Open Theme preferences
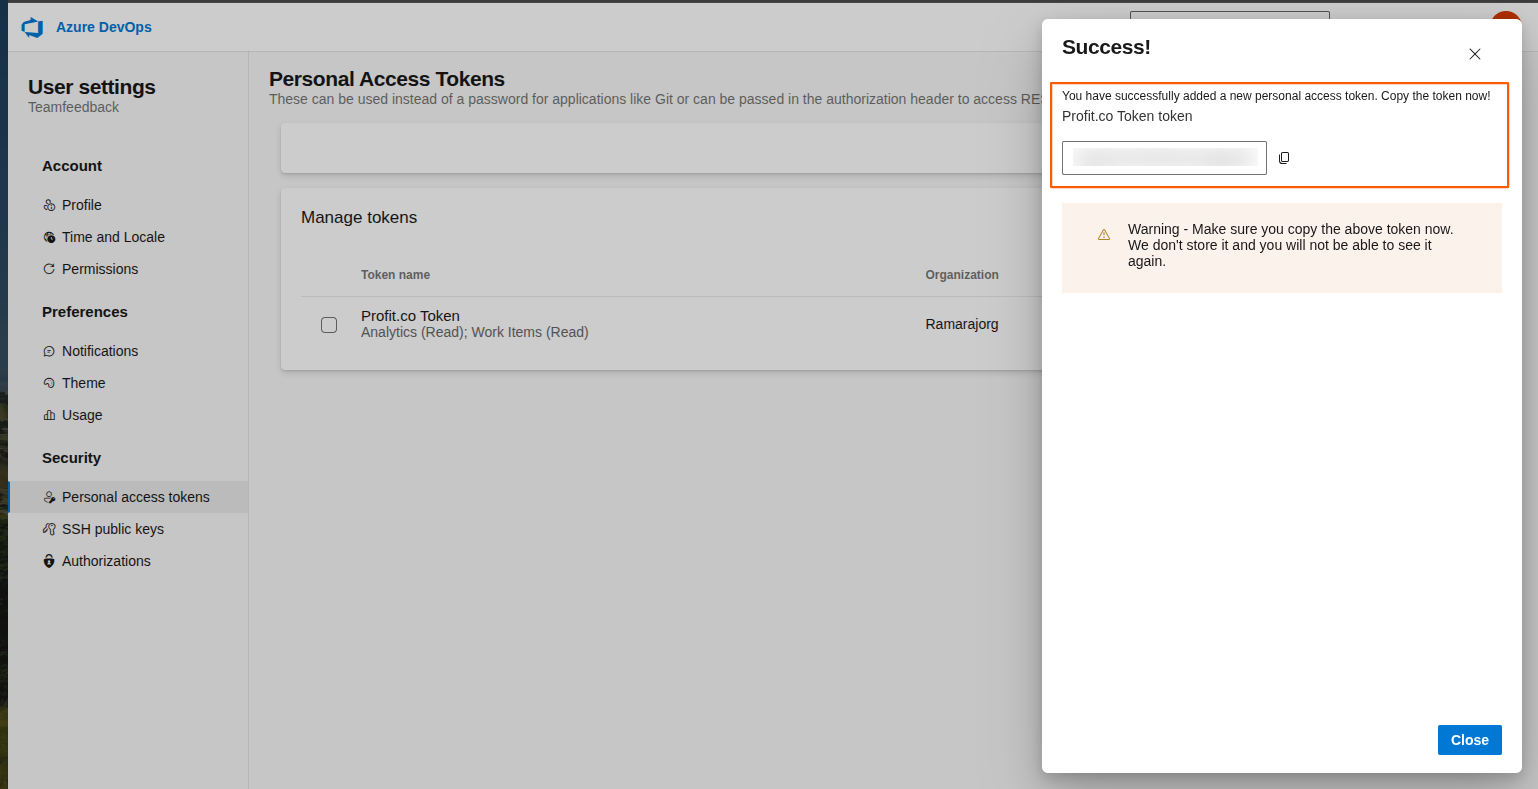The image size is (1538, 789). pos(83,383)
